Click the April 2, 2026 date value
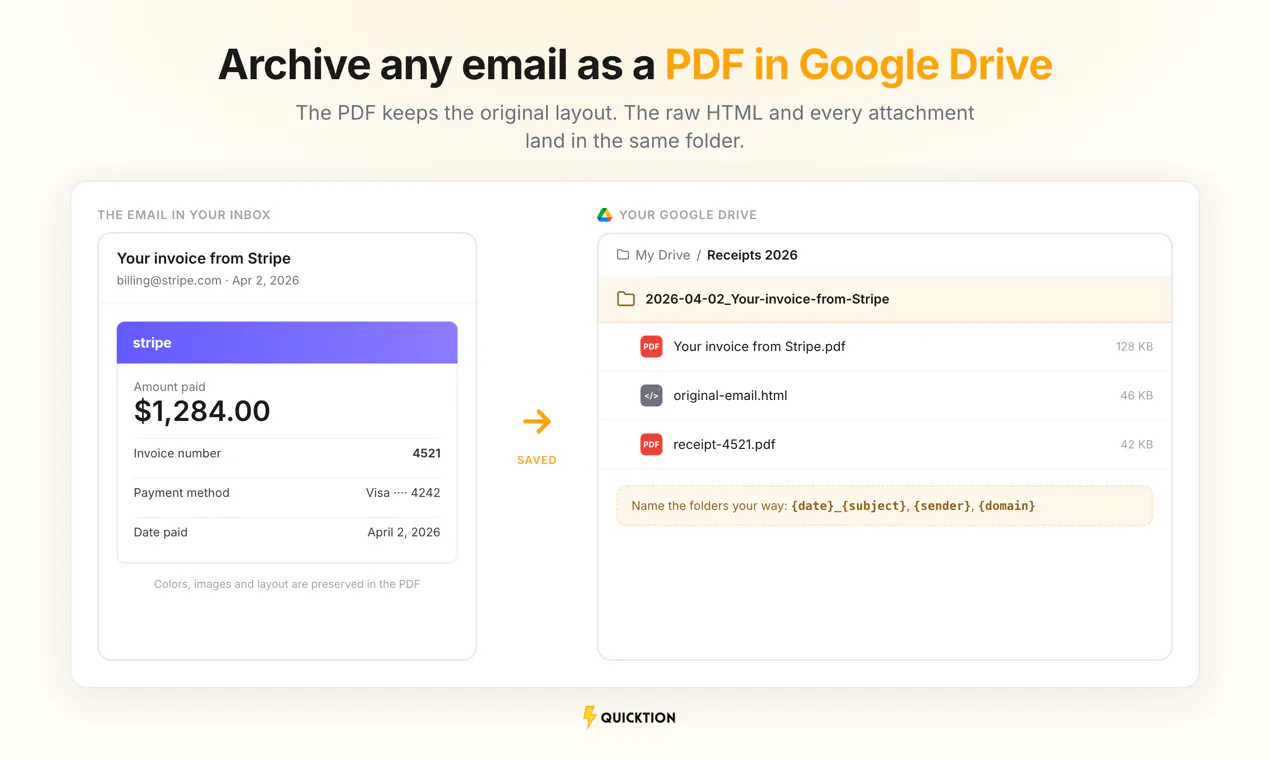1270x760 pixels. coord(404,533)
